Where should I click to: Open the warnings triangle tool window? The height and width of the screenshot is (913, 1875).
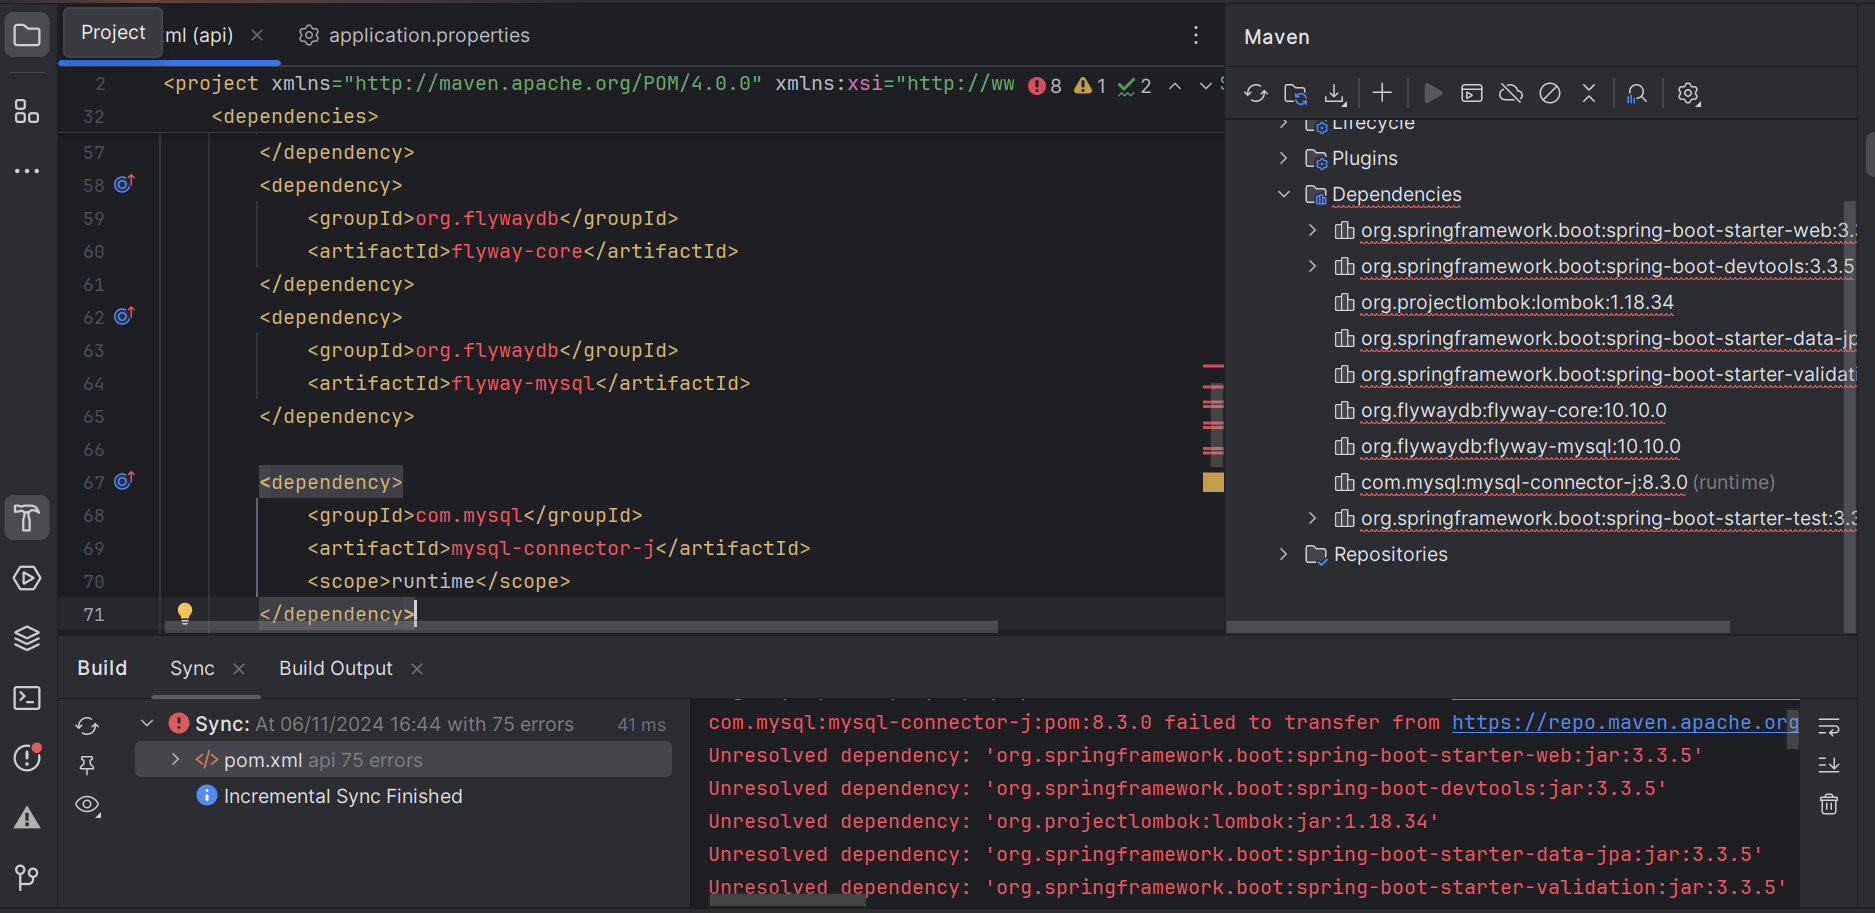coord(27,818)
